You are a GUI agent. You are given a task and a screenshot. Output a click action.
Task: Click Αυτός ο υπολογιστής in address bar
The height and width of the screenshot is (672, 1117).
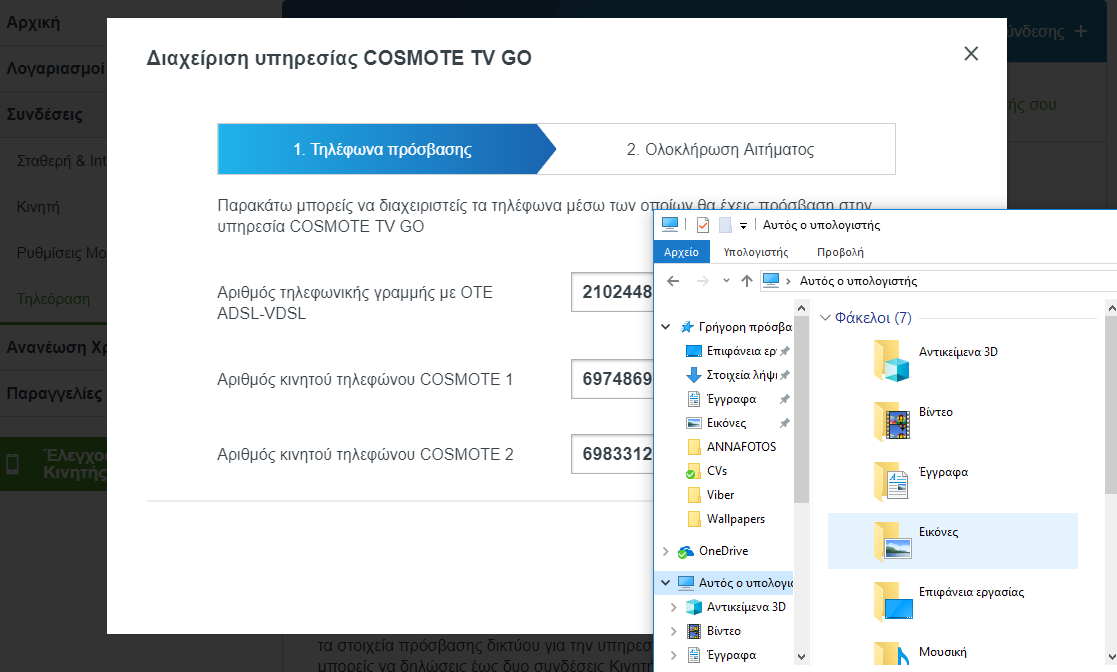858,281
